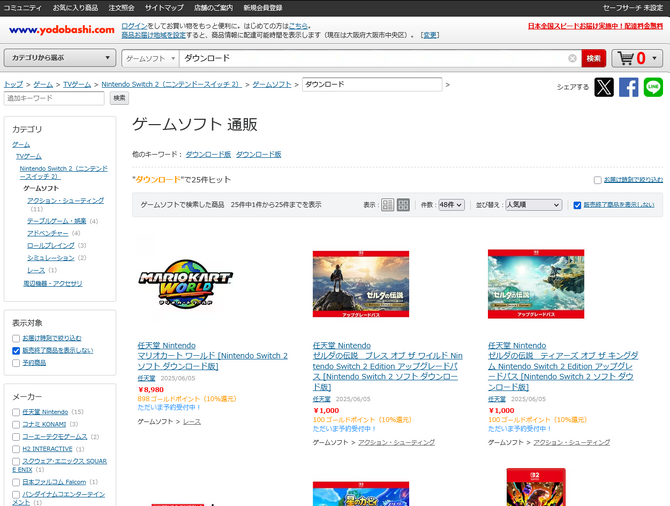Open Mario Kart World product thumbnail
670x506 pixels.
(185, 284)
